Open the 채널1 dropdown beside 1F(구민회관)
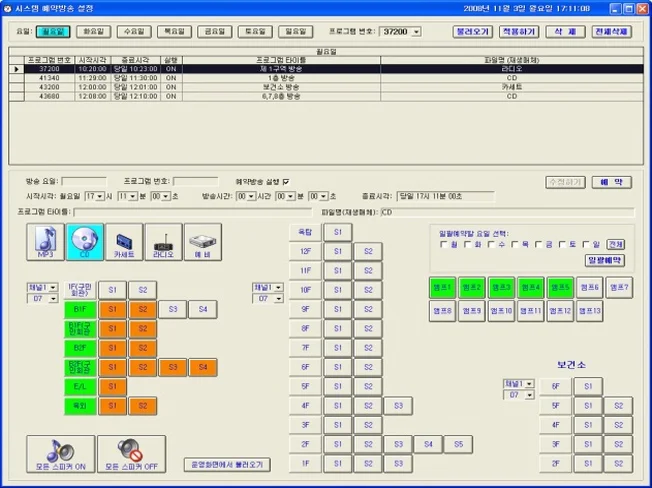The image size is (652, 488). (53, 288)
